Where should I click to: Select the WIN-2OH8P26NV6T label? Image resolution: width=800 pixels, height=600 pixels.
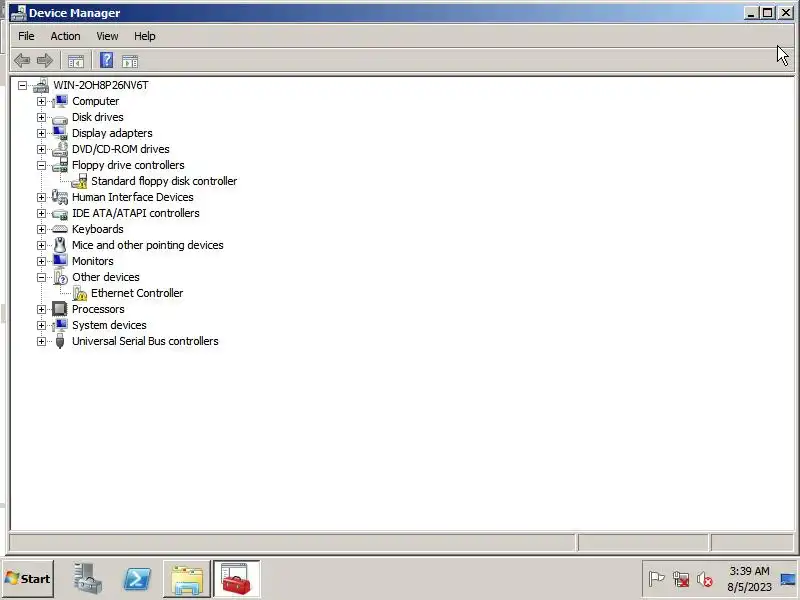point(101,85)
